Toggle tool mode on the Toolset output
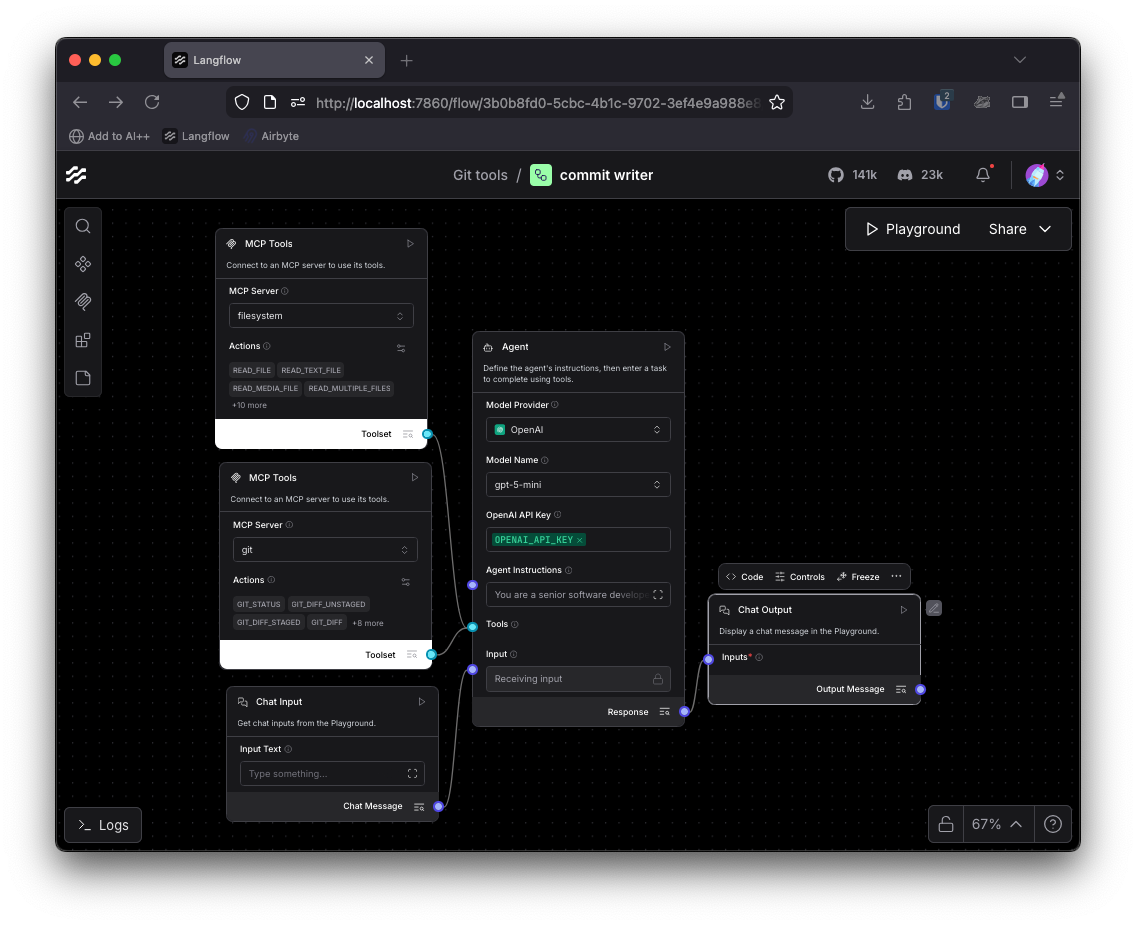 pos(408,434)
